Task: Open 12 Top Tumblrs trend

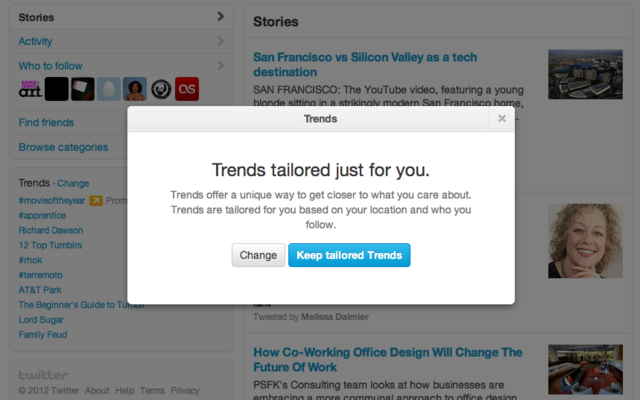Action: (x=50, y=245)
